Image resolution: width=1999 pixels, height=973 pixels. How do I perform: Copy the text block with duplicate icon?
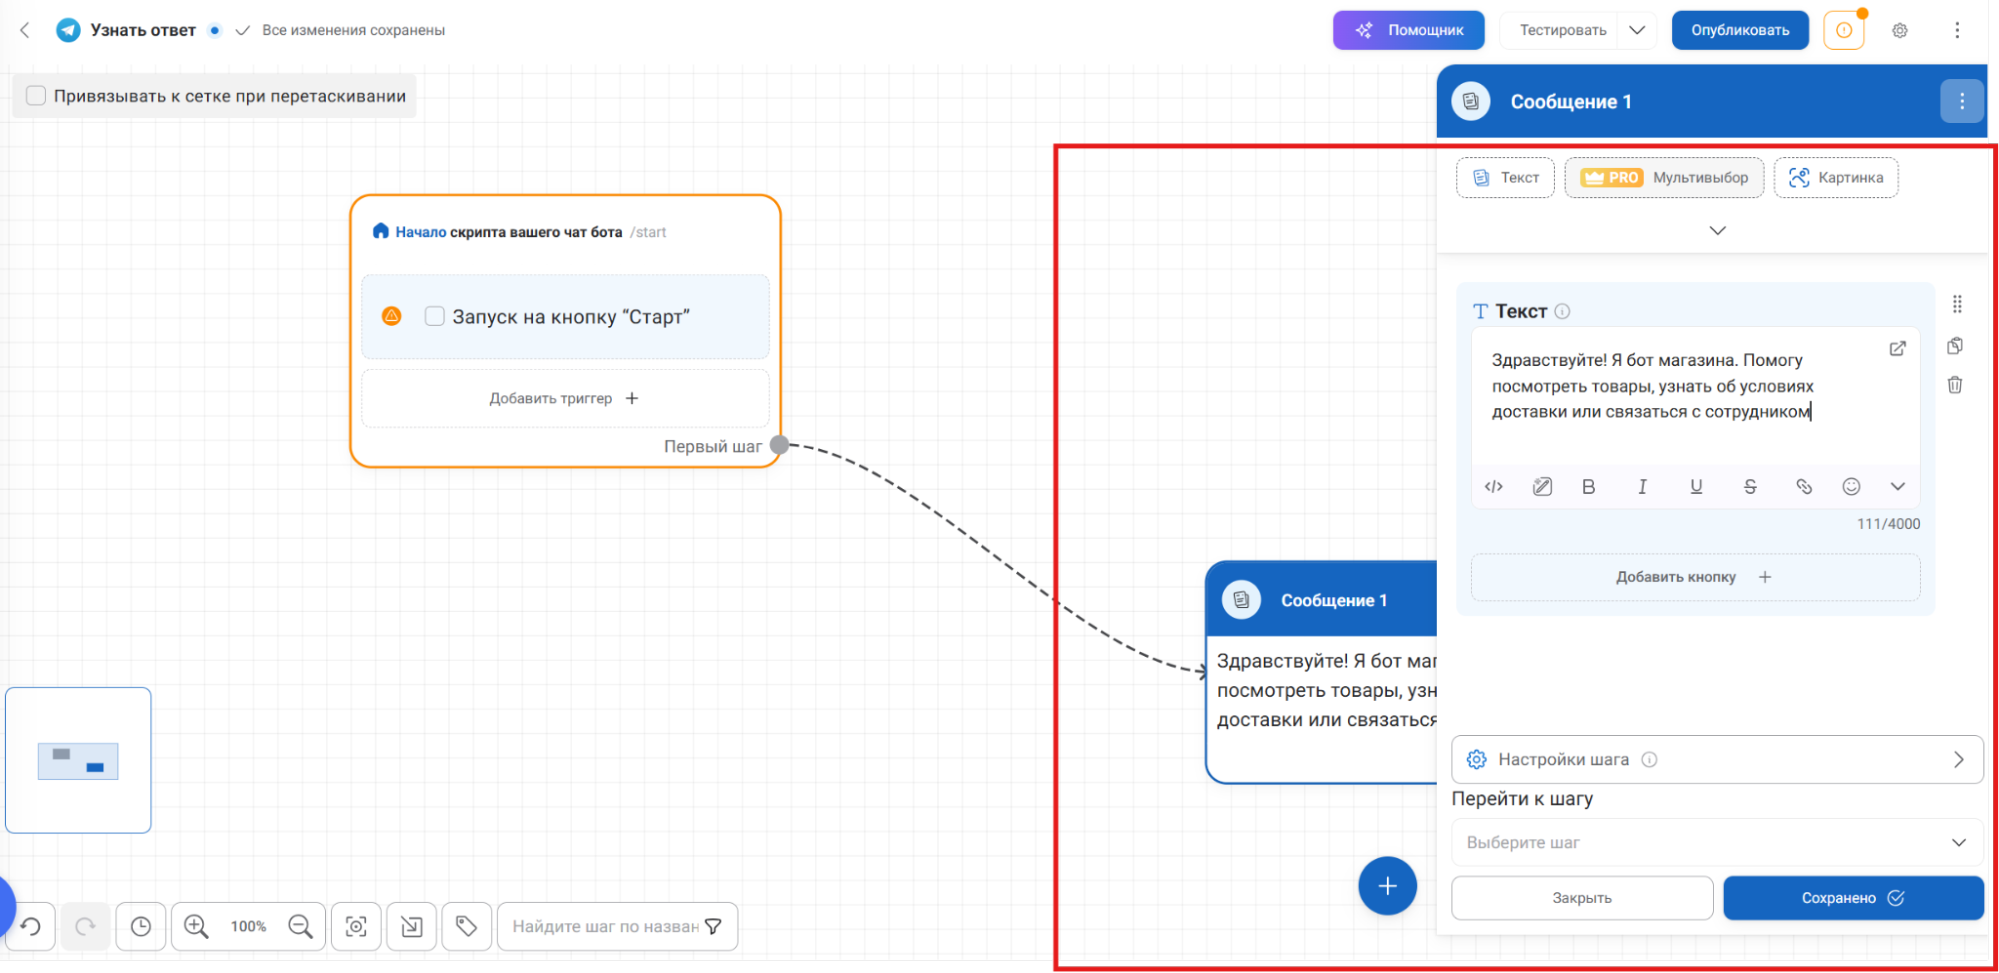pyautogui.click(x=1955, y=346)
